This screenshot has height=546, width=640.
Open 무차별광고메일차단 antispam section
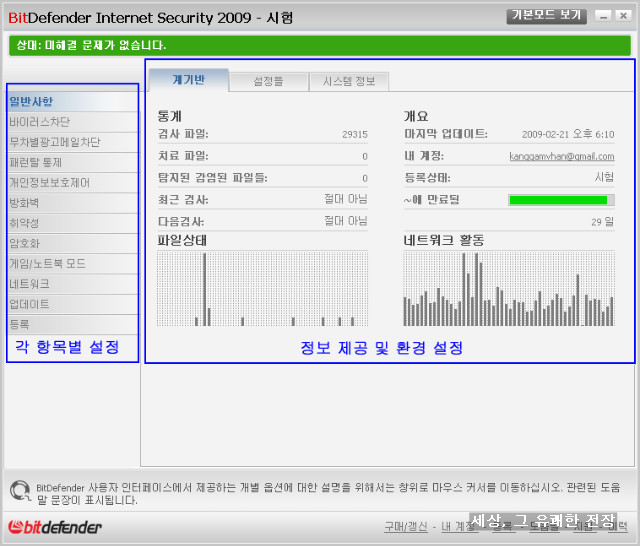point(73,142)
